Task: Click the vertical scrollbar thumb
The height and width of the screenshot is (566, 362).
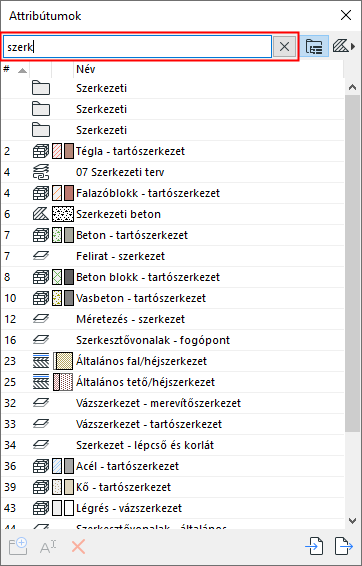Action: (353, 264)
